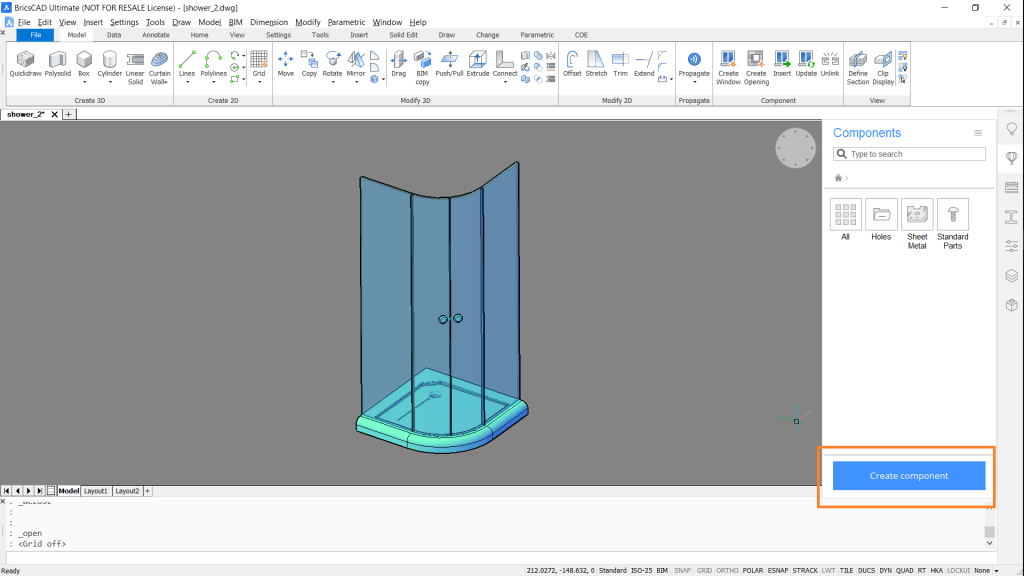
Task: Select the Stretch tool
Action: 596,60
